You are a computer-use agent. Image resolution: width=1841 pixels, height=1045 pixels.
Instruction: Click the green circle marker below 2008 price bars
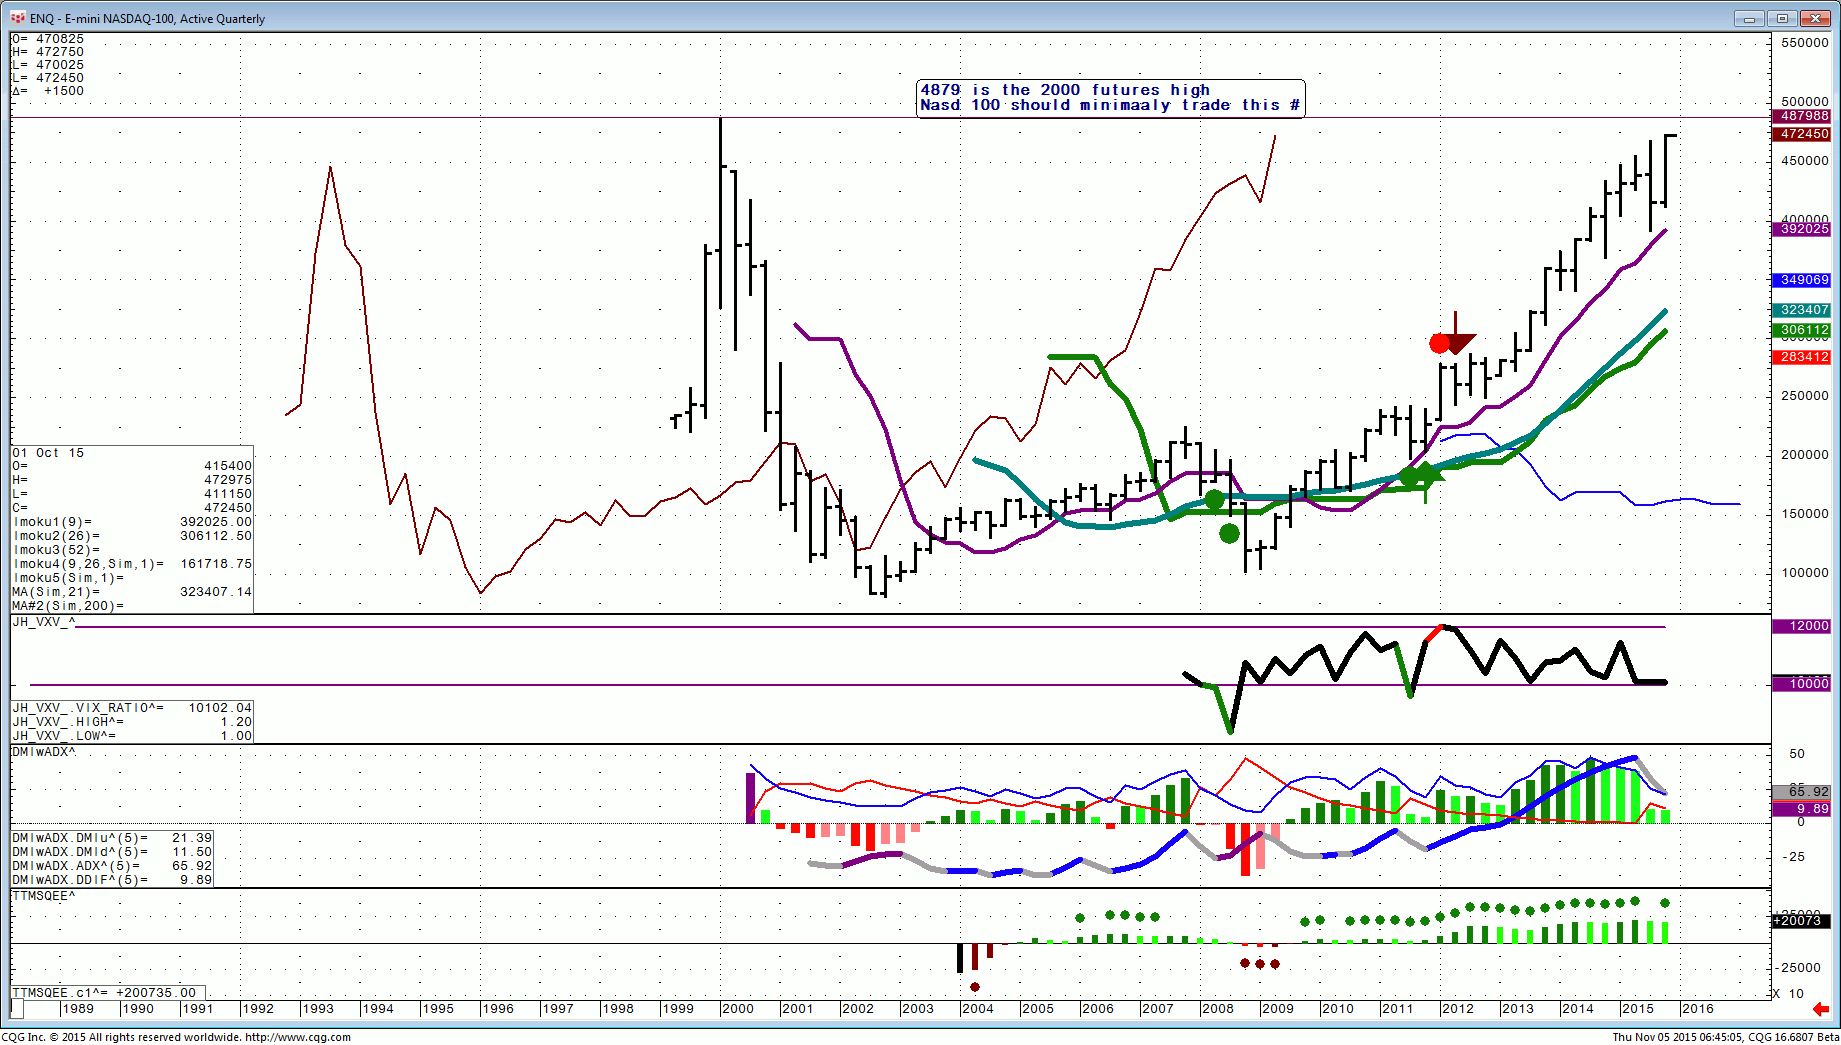pos(1230,534)
